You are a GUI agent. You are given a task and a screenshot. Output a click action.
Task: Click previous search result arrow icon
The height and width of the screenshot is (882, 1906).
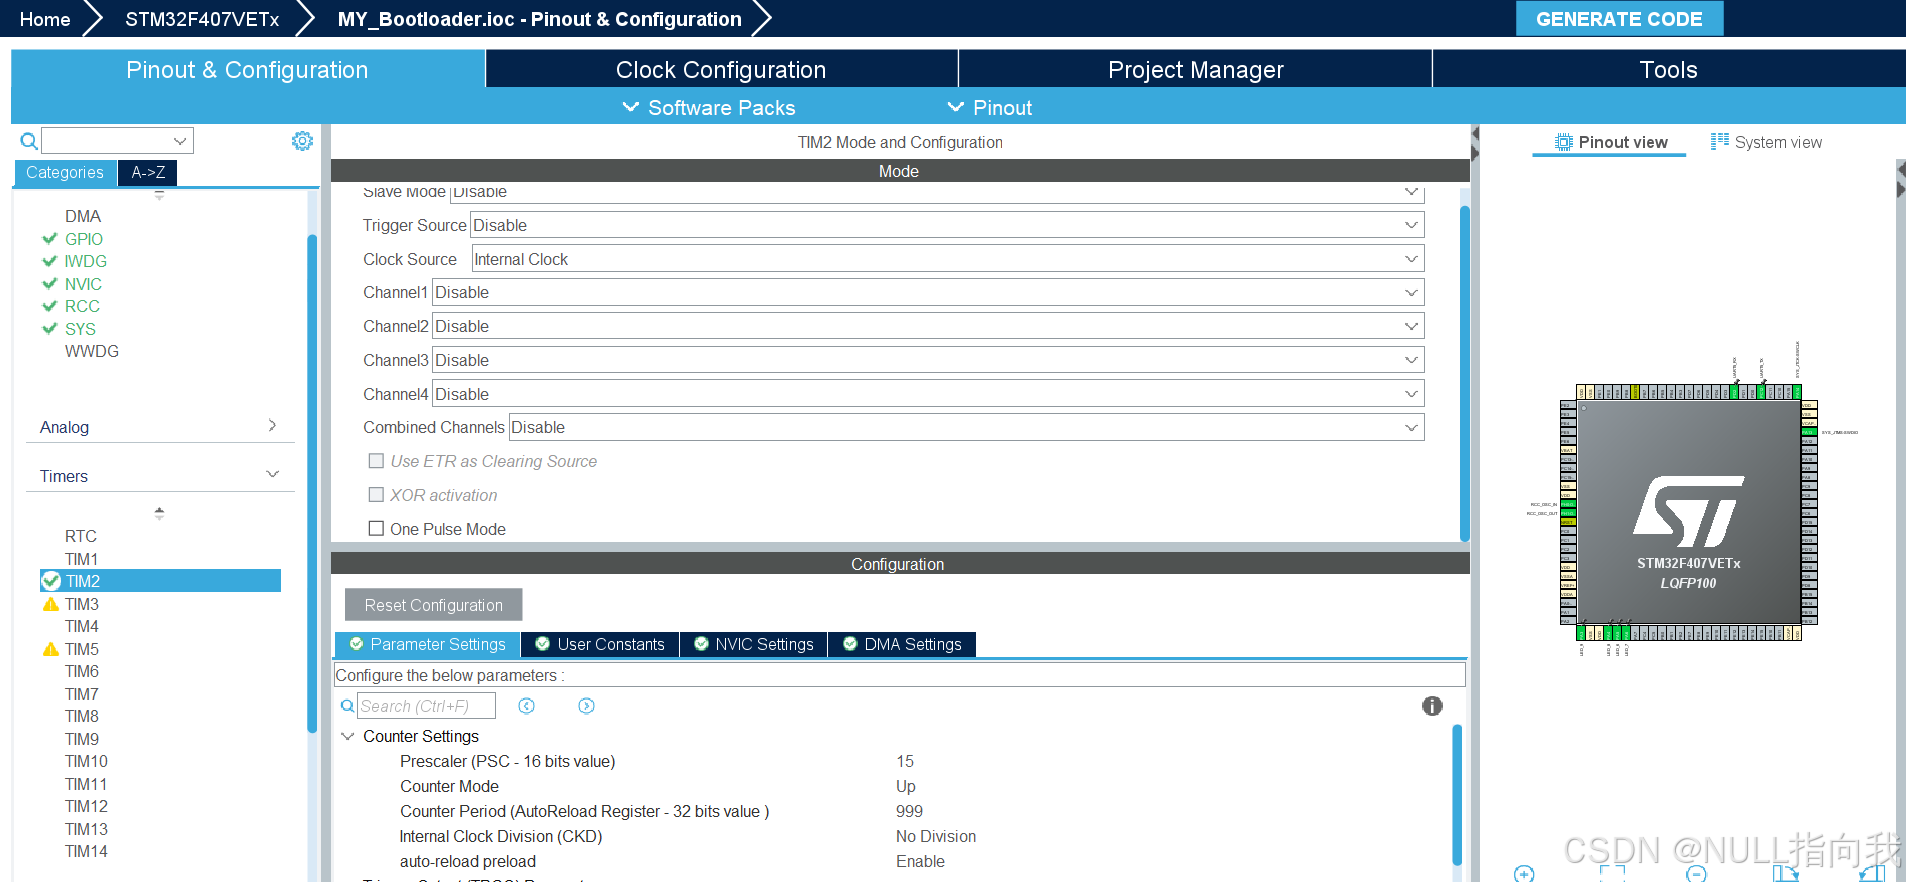point(527,706)
